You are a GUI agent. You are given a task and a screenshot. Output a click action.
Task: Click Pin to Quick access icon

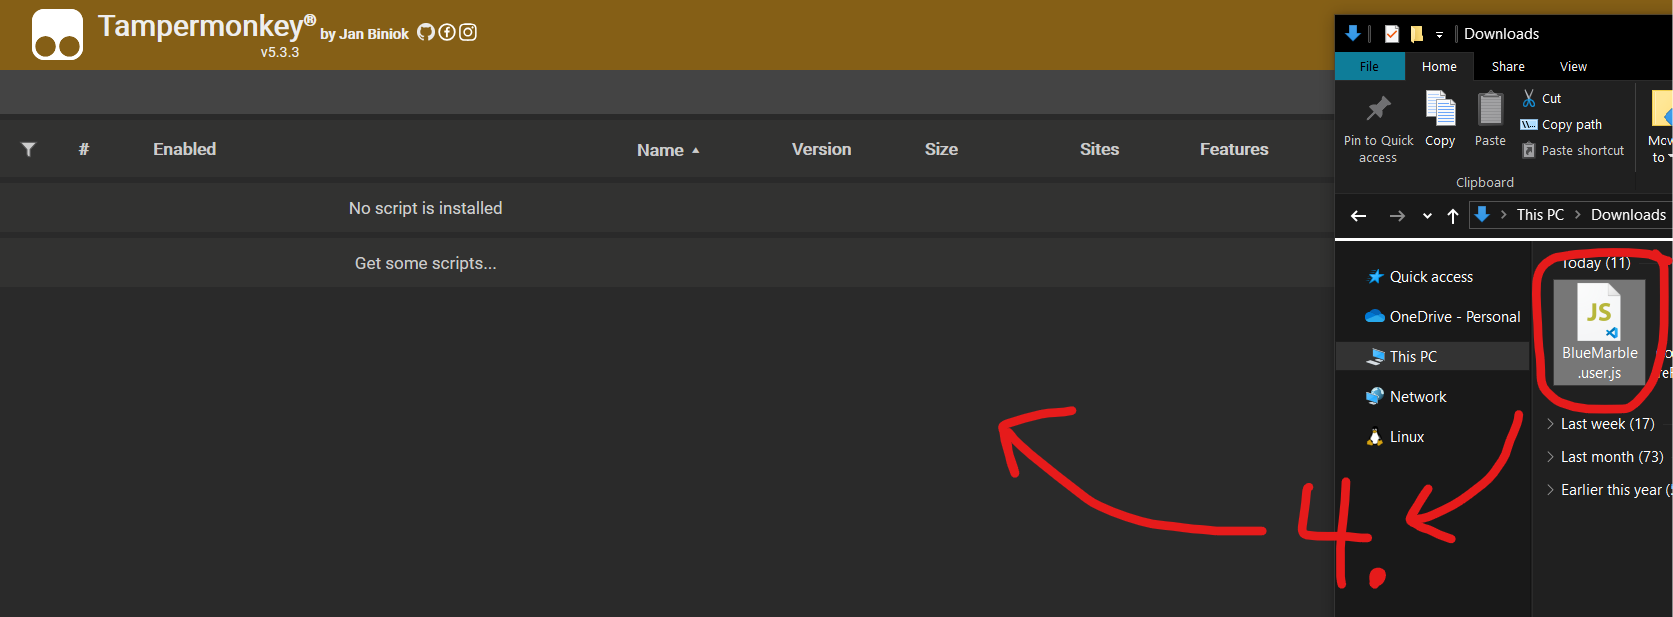click(x=1378, y=108)
